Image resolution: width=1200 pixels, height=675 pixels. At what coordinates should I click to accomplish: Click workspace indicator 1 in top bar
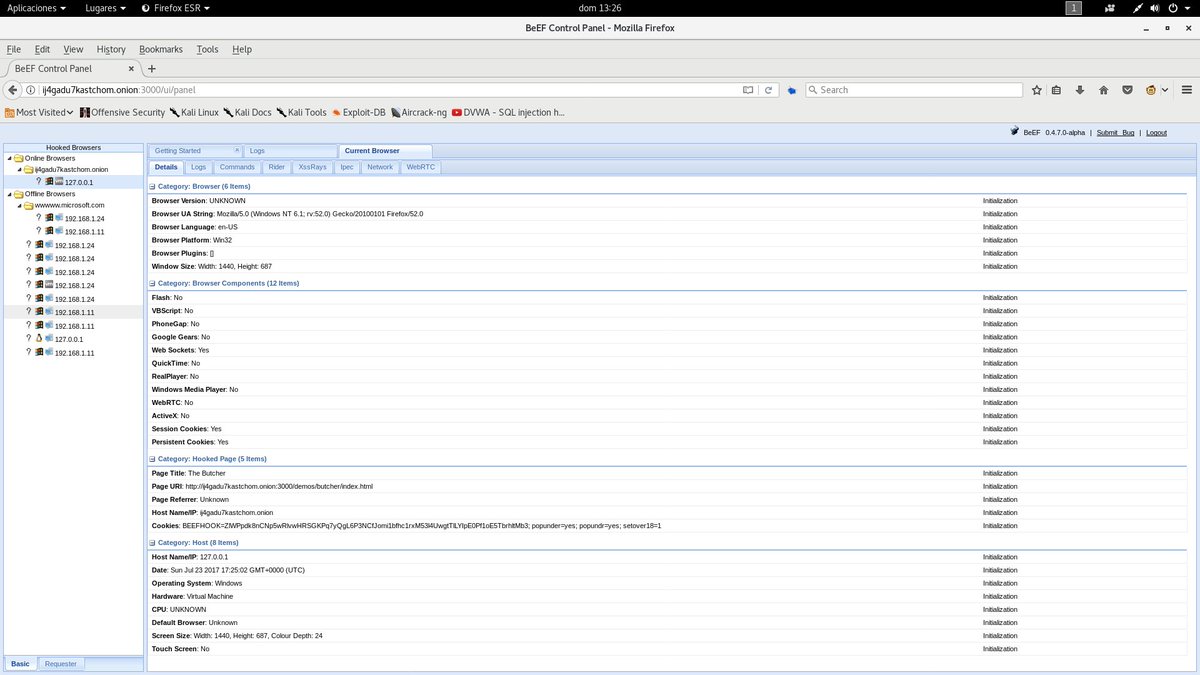pos(1075,8)
